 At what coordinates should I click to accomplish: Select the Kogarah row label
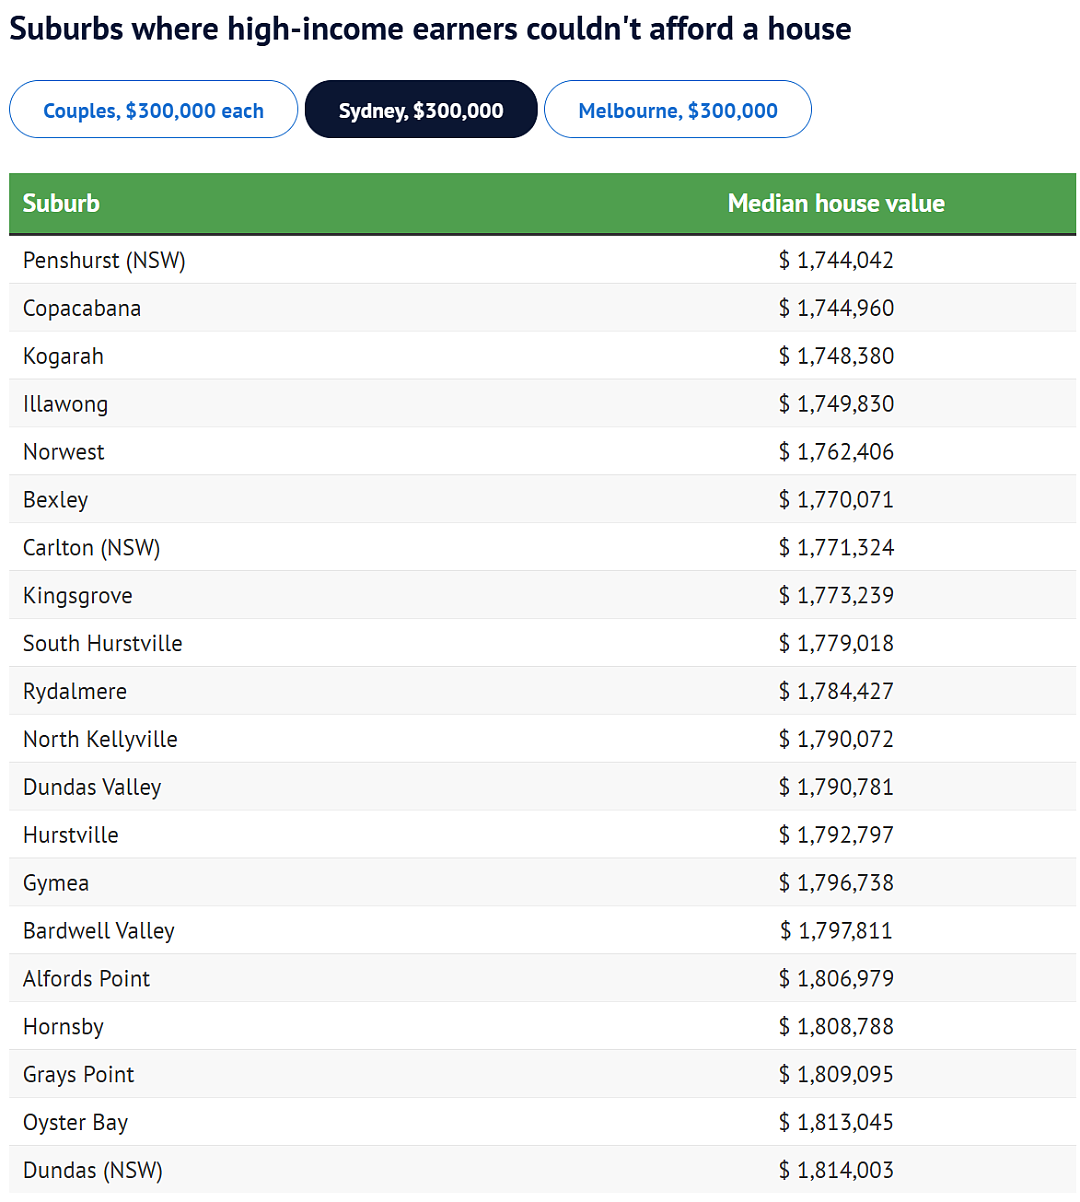(x=63, y=356)
